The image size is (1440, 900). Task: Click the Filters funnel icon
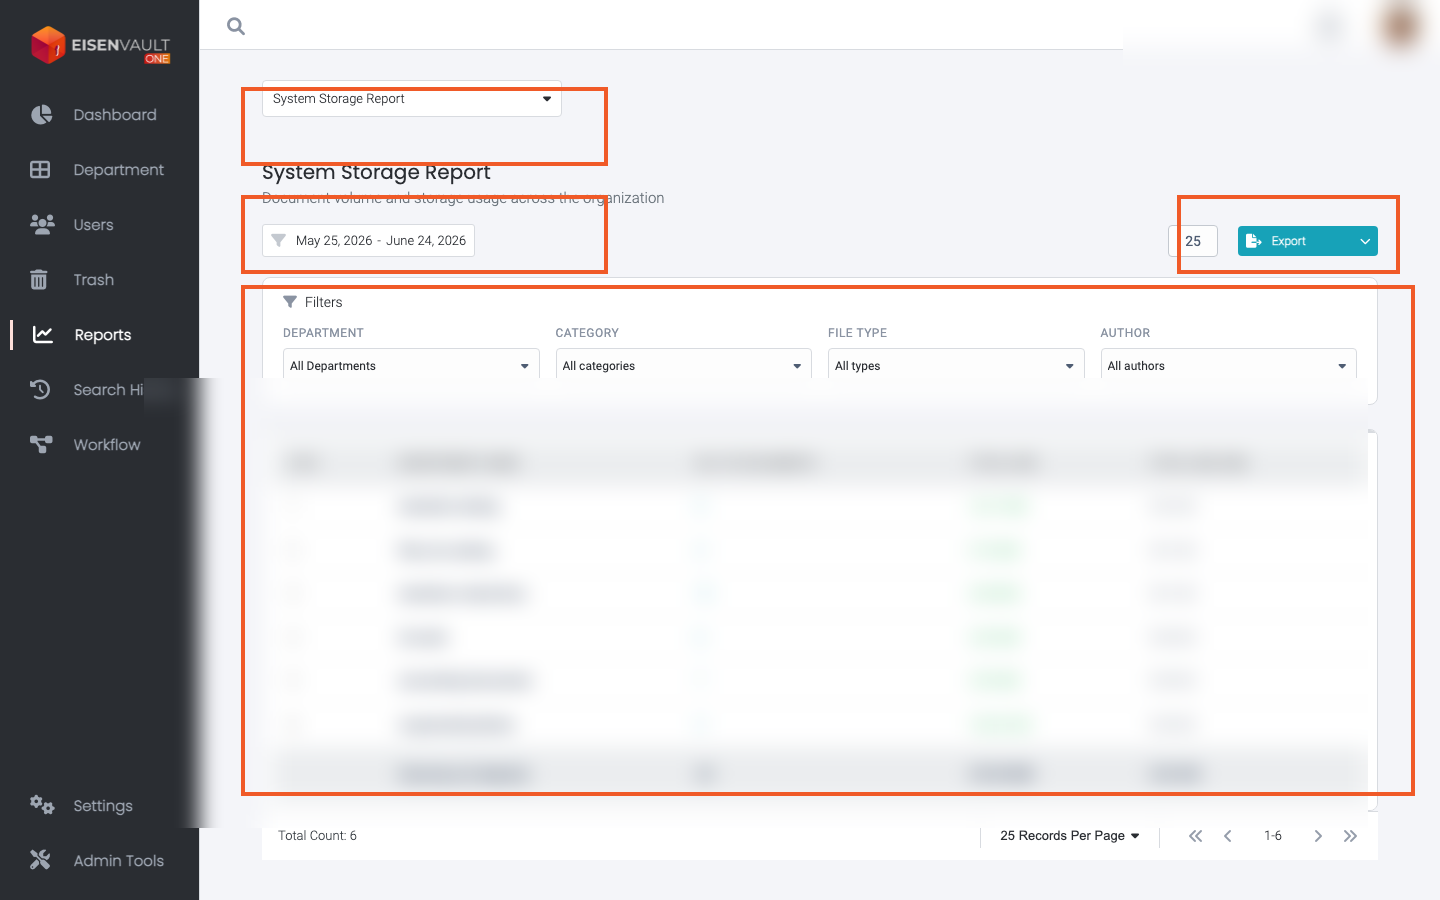tap(290, 302)
